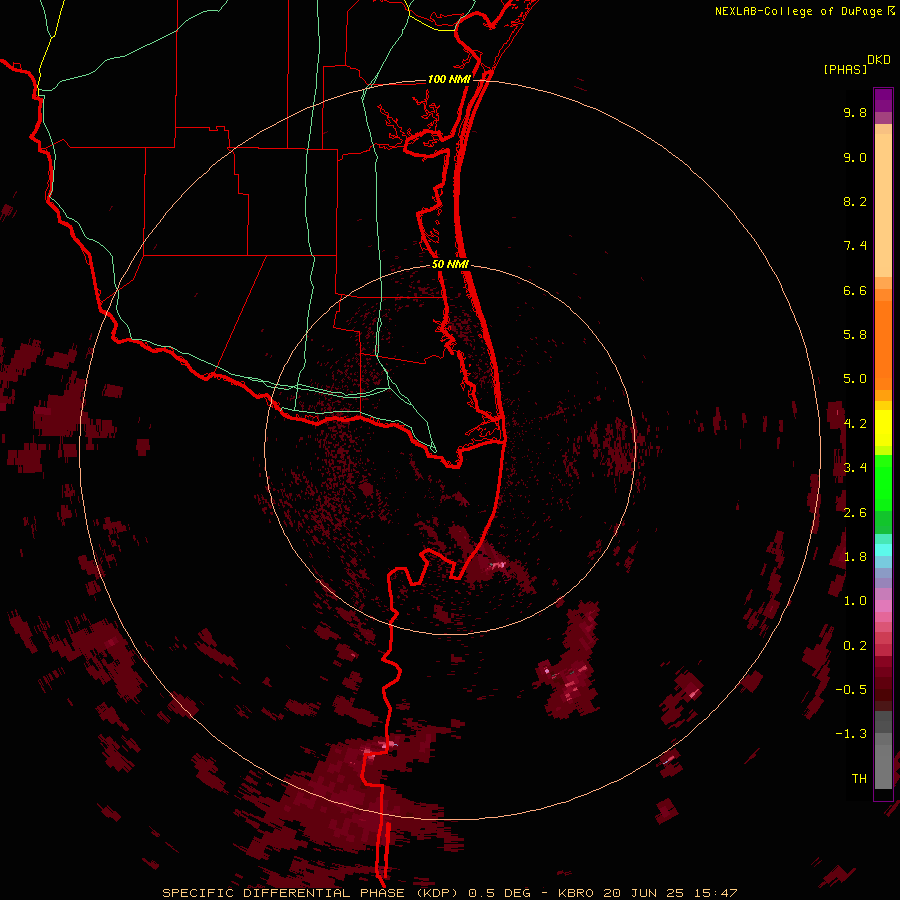The width and height of the screenshot is (900, 900).
Task: Select the 50 NMI range ring label
Action: coord(450,264)
